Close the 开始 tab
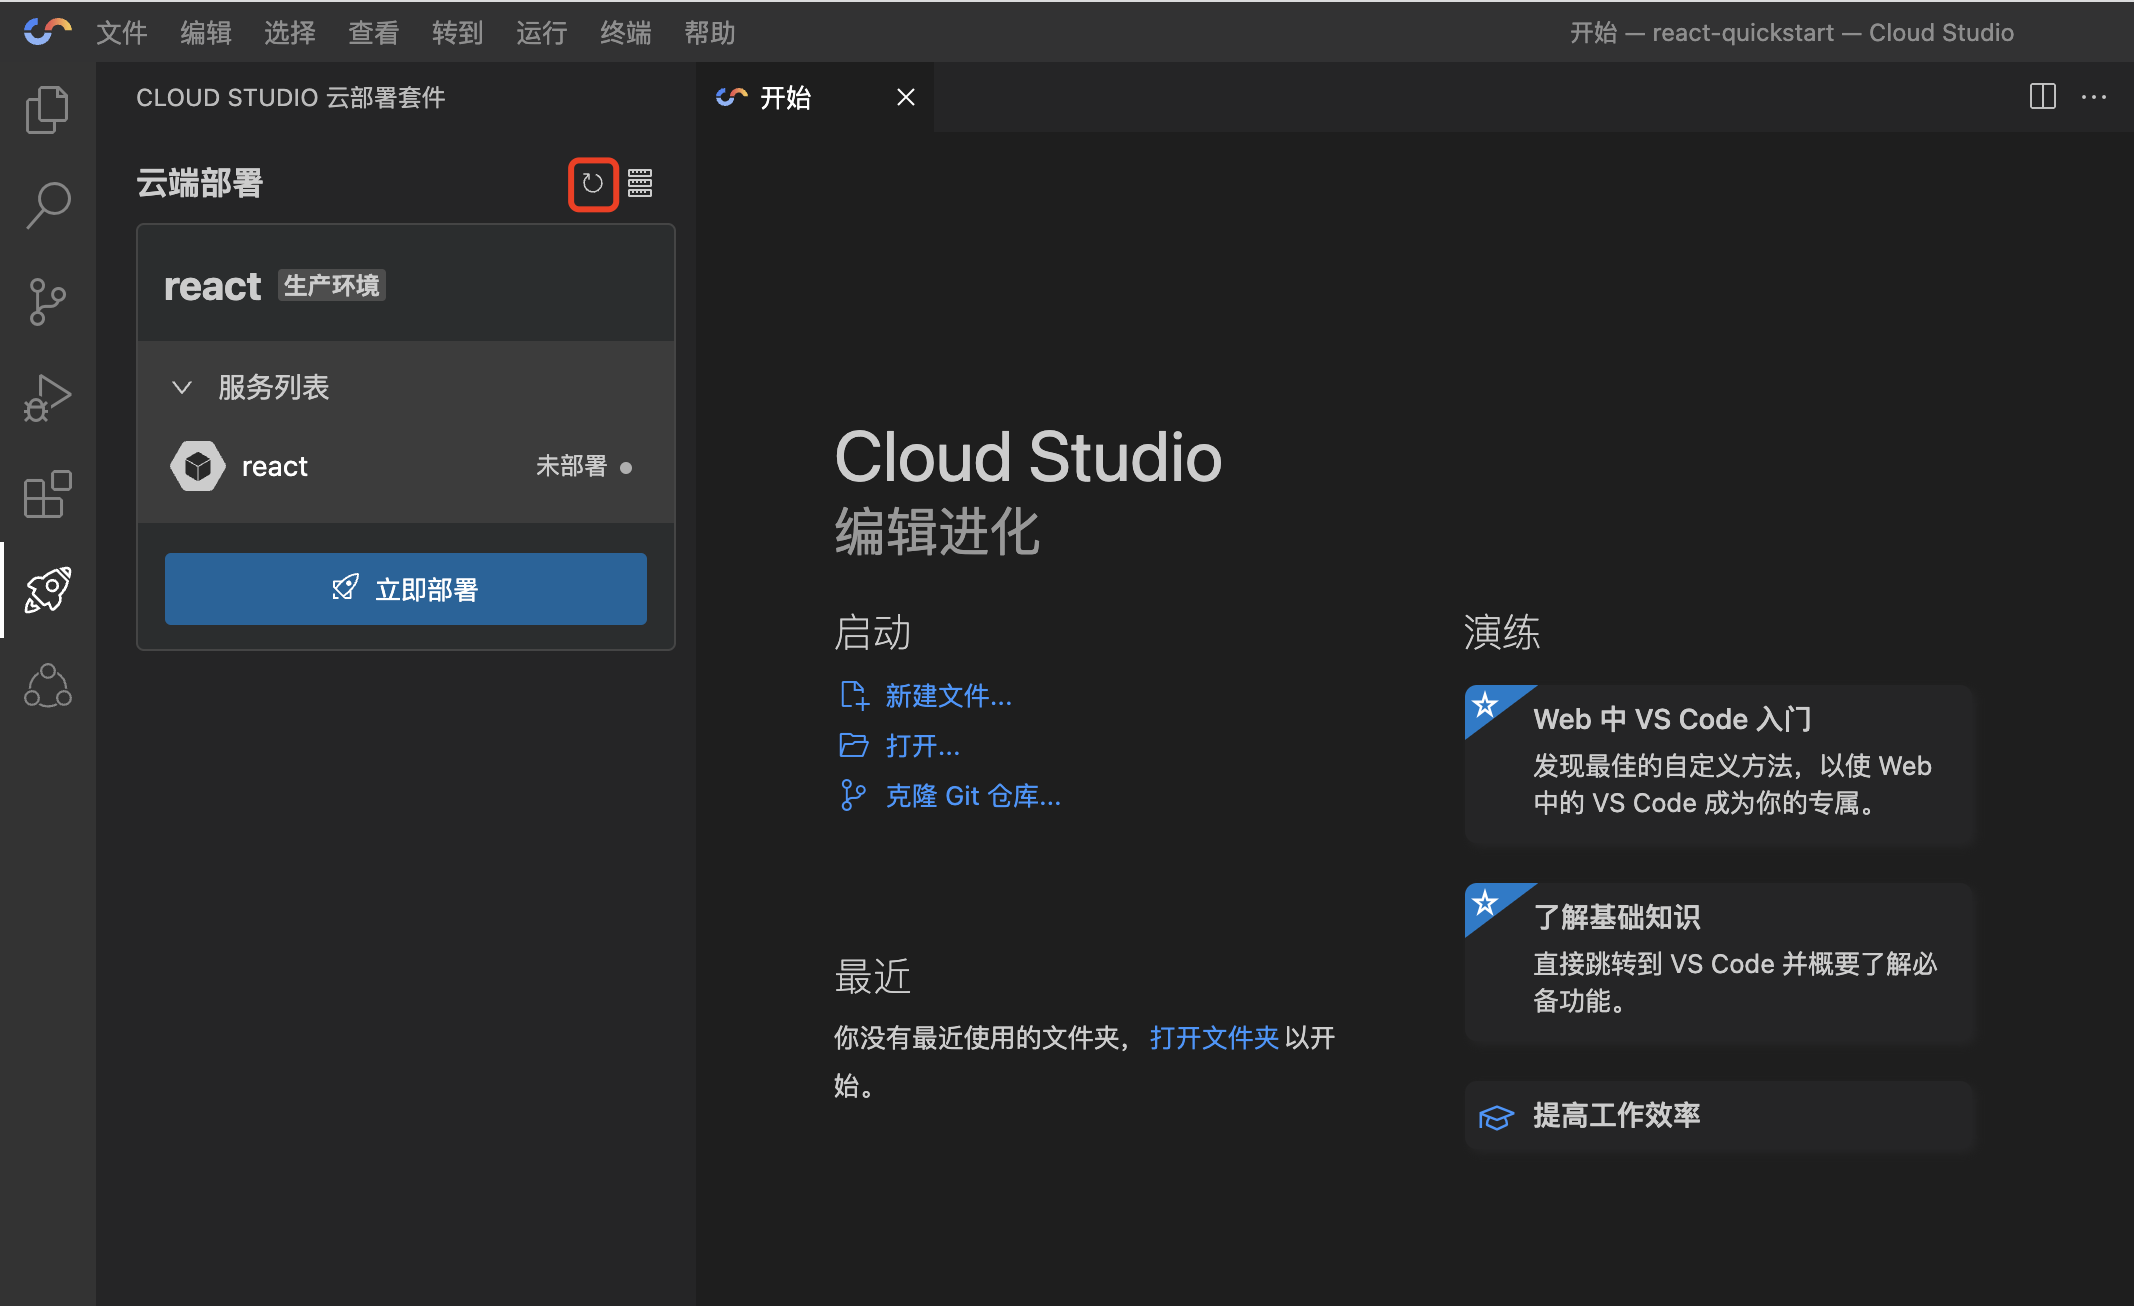The width and height of the screenshot is (2134, 1306). (x=906, y=97)
